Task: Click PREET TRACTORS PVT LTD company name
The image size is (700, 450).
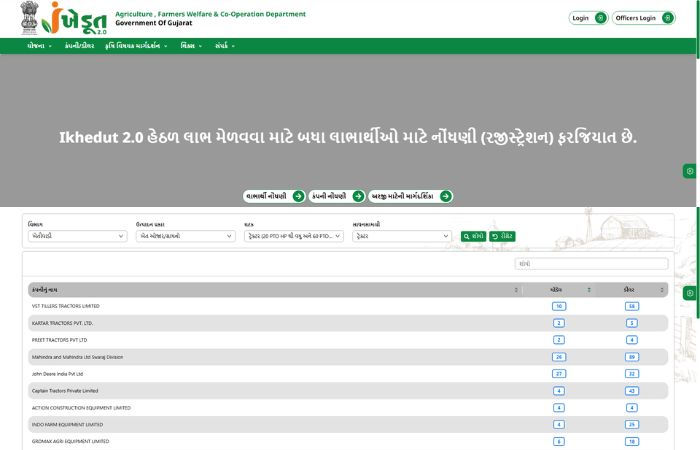Action: [x=59, y=340]
